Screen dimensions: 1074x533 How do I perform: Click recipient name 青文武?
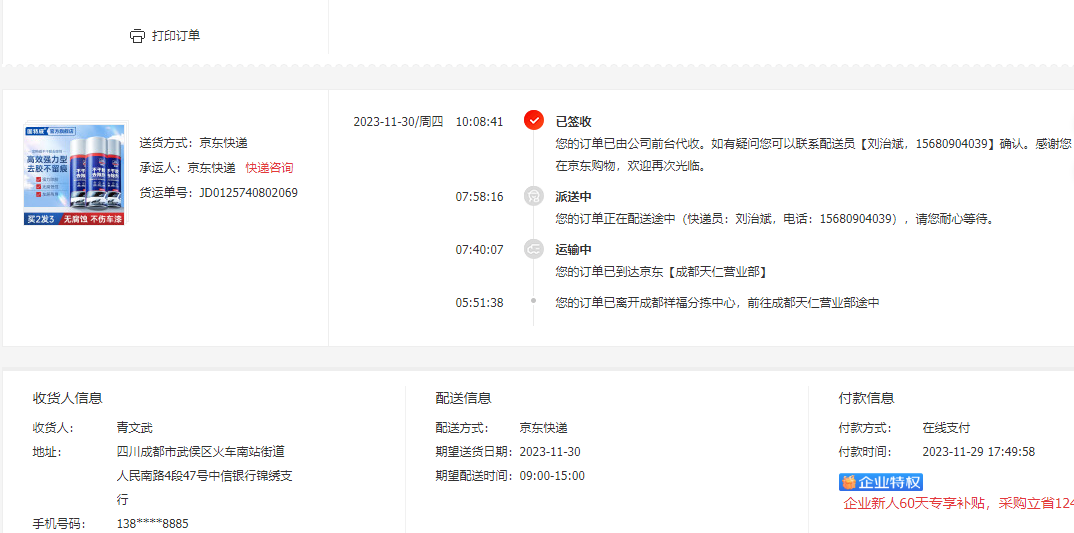click(x=135, y=428)
